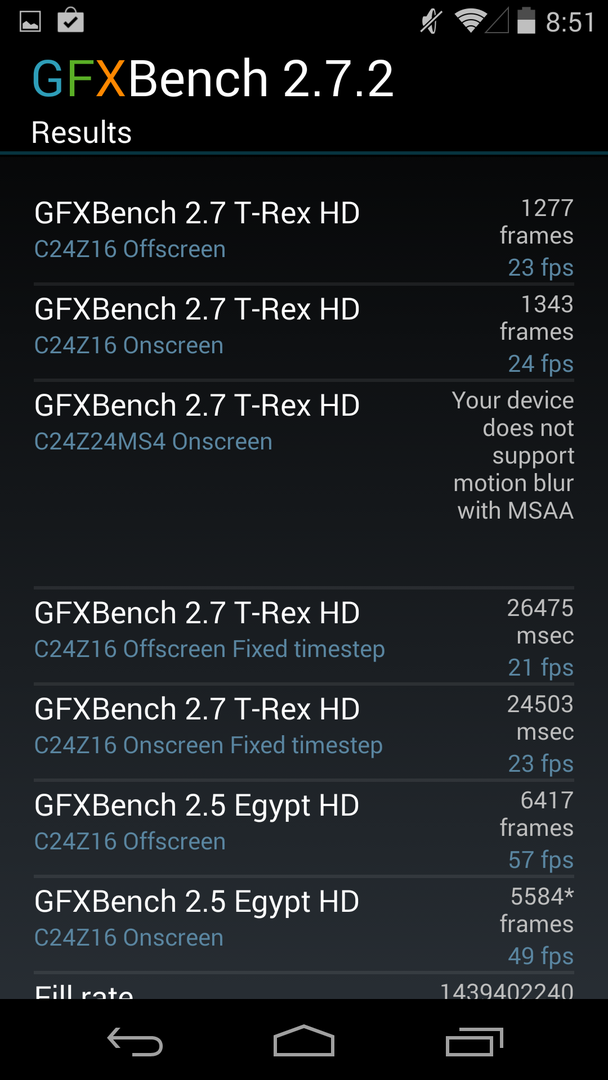Tap the picture notification icon in status bar
Screen dimensions: 608x1080
pyautogui.click(x=30, y=20)
